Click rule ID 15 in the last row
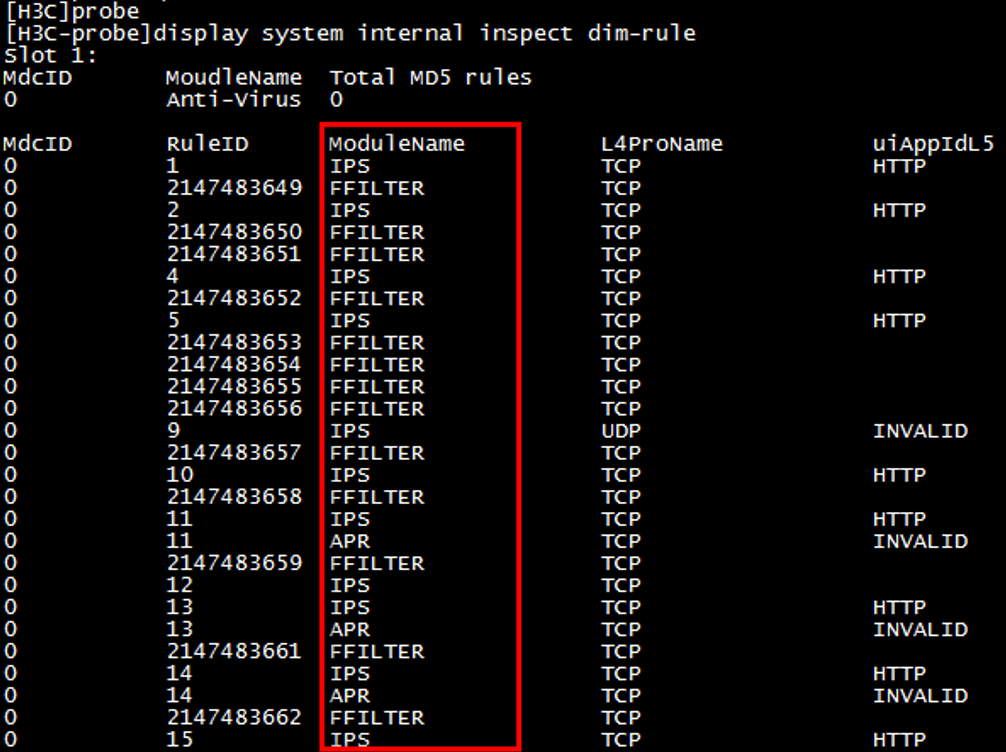Screen dimensions: 1006x752 (180, 740)
